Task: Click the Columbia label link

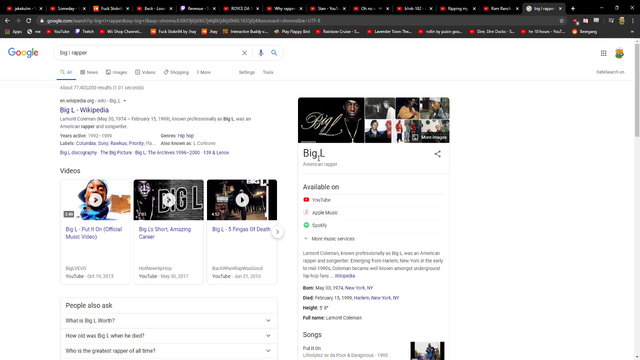Action: click(86, 143)
